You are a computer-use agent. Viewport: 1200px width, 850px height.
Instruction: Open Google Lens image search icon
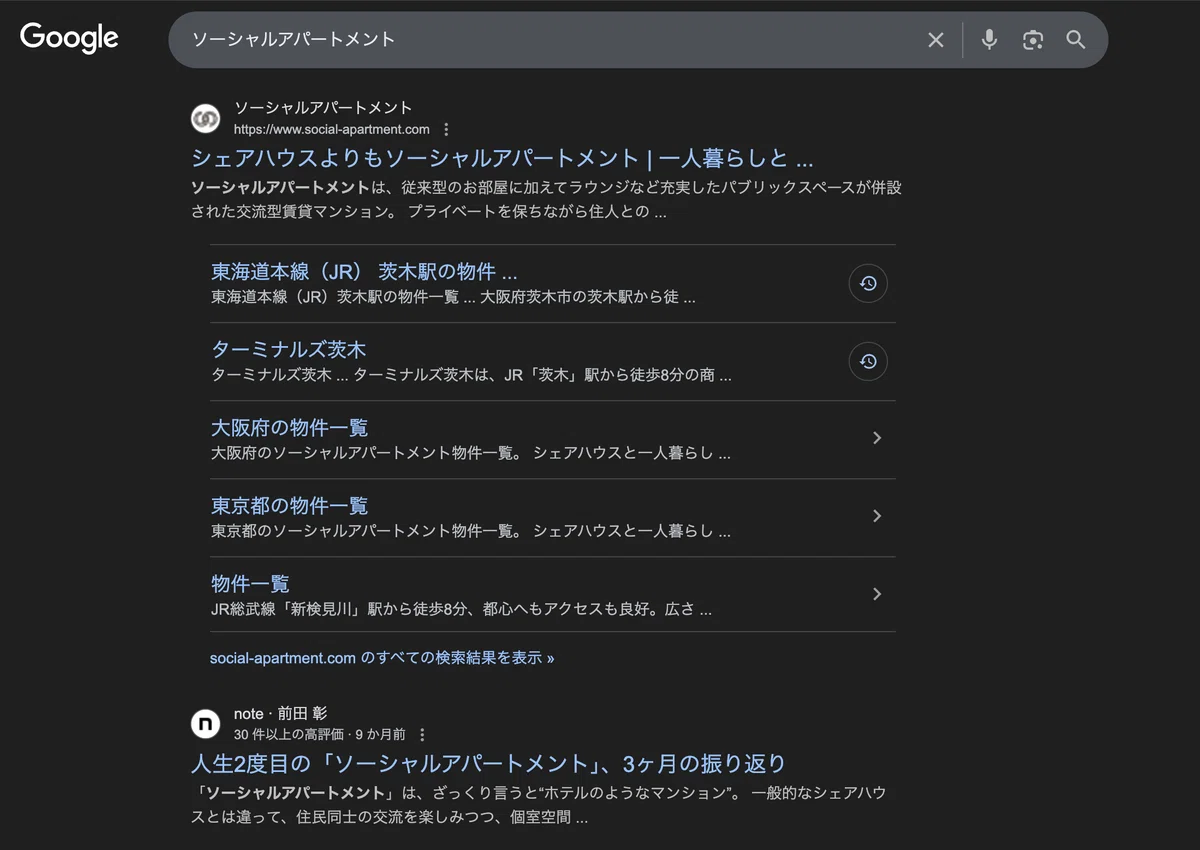1033,40
